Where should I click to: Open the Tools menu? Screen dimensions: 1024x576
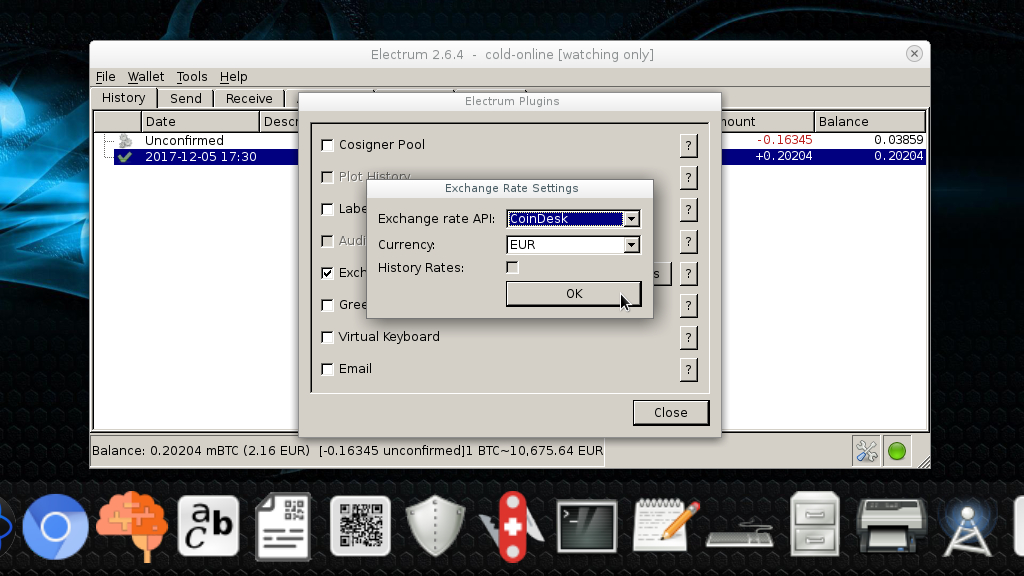coord(191,76)
